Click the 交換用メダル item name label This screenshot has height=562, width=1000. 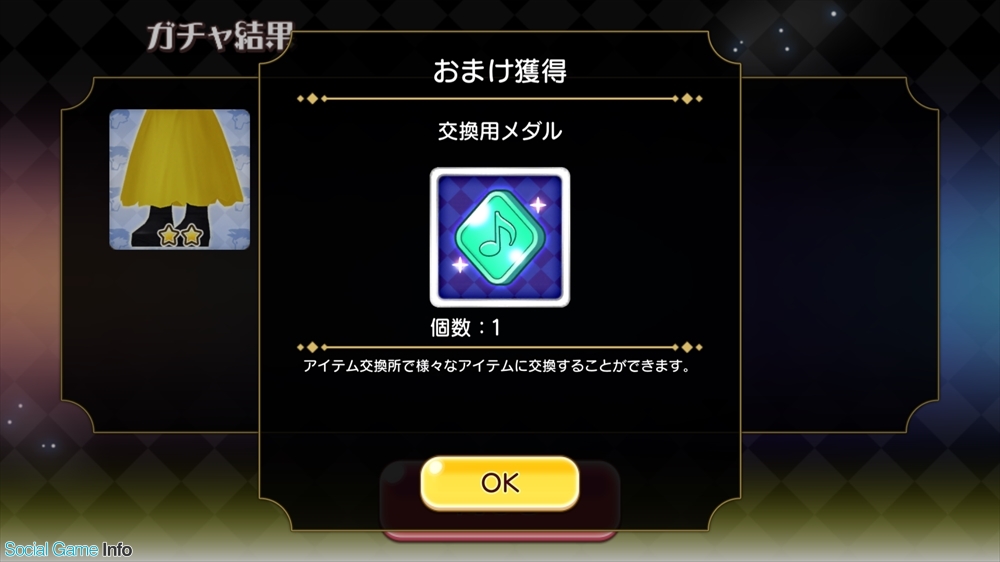[499, 131]
